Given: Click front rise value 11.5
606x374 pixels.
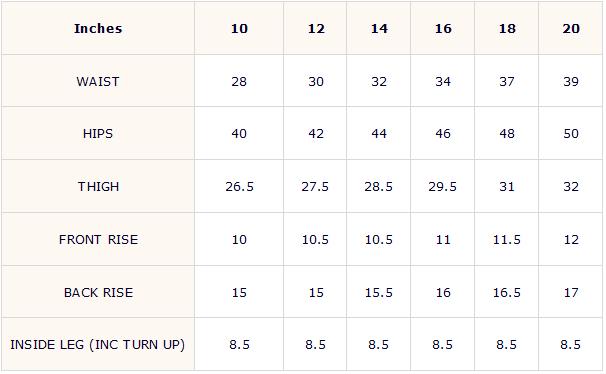Looking at the screenshot, I should [507, 240].
